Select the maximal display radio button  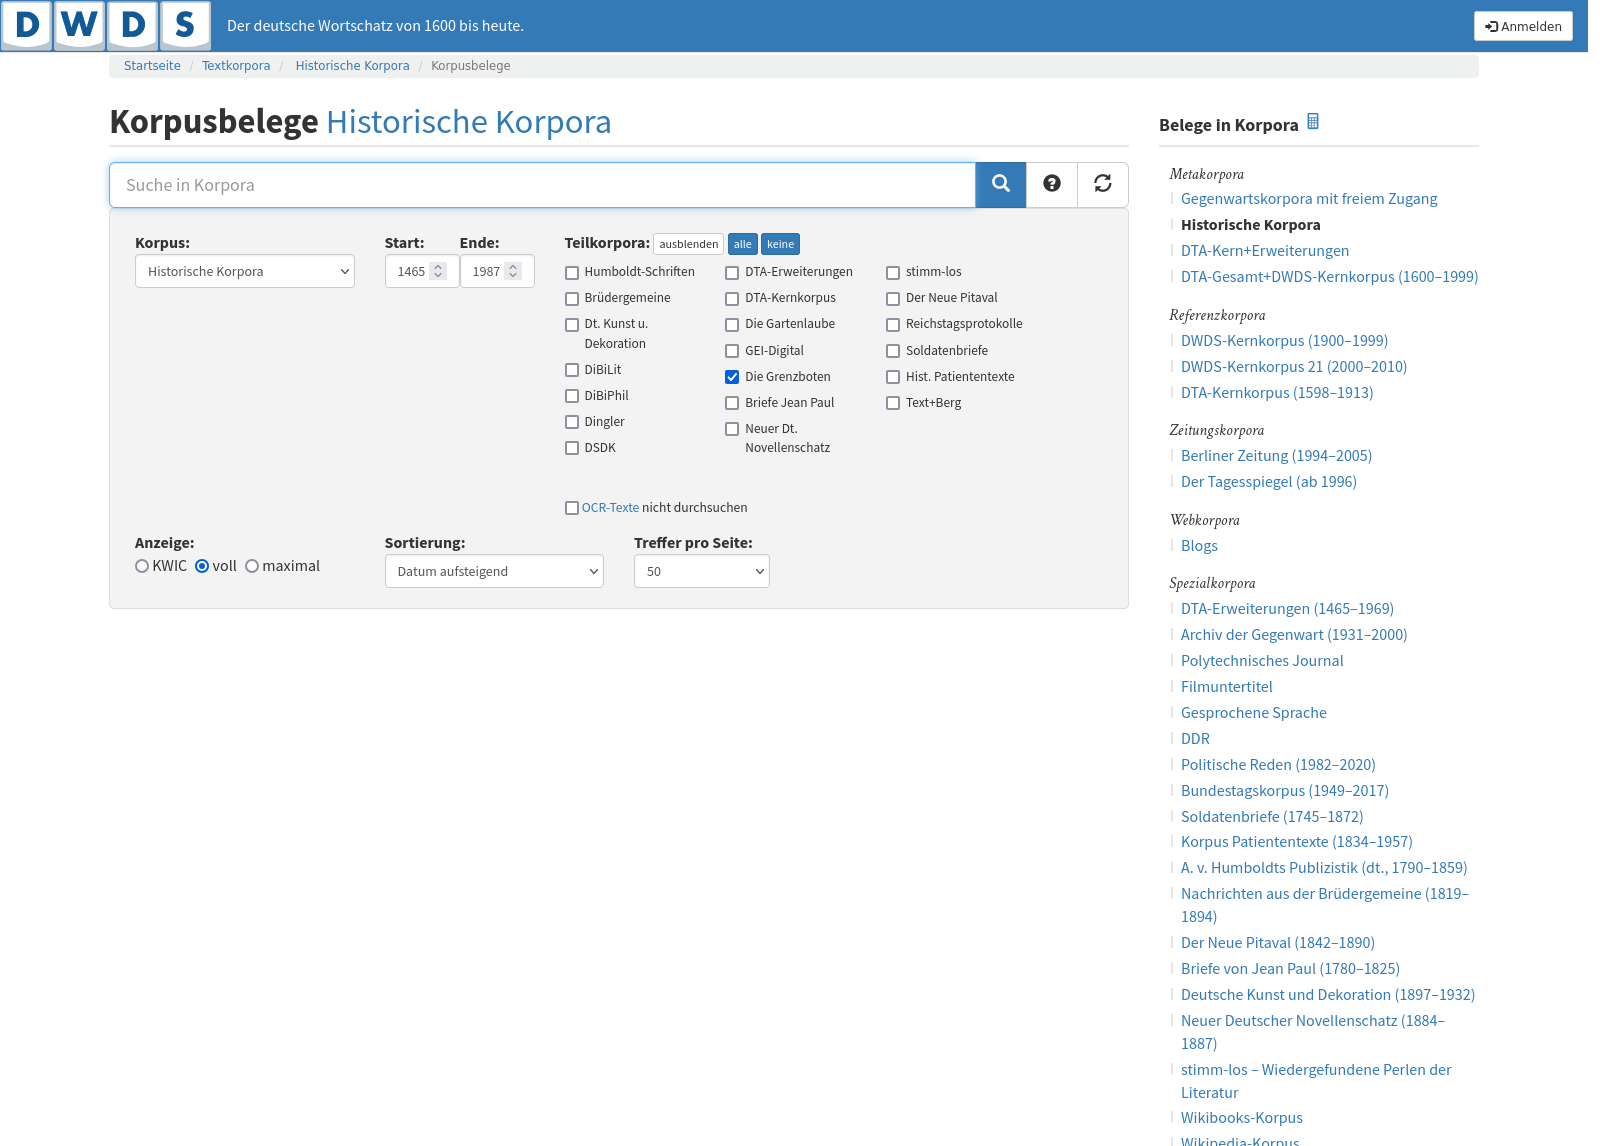point(252,566)
